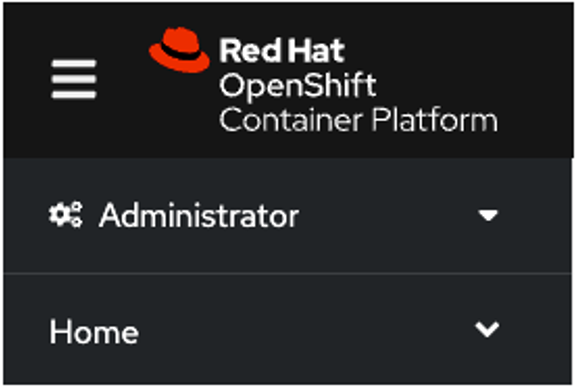Click the downward chevron on the Home row
Screen dimensions: 577x387
(487, 329)
